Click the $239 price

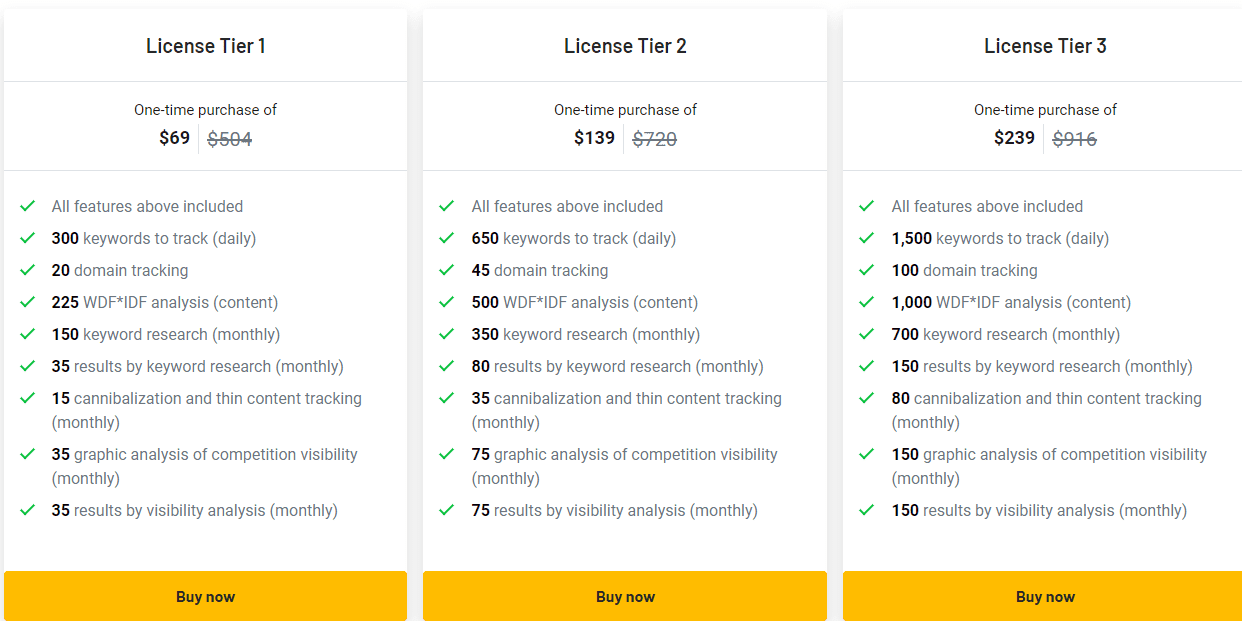pos(1014,138)
